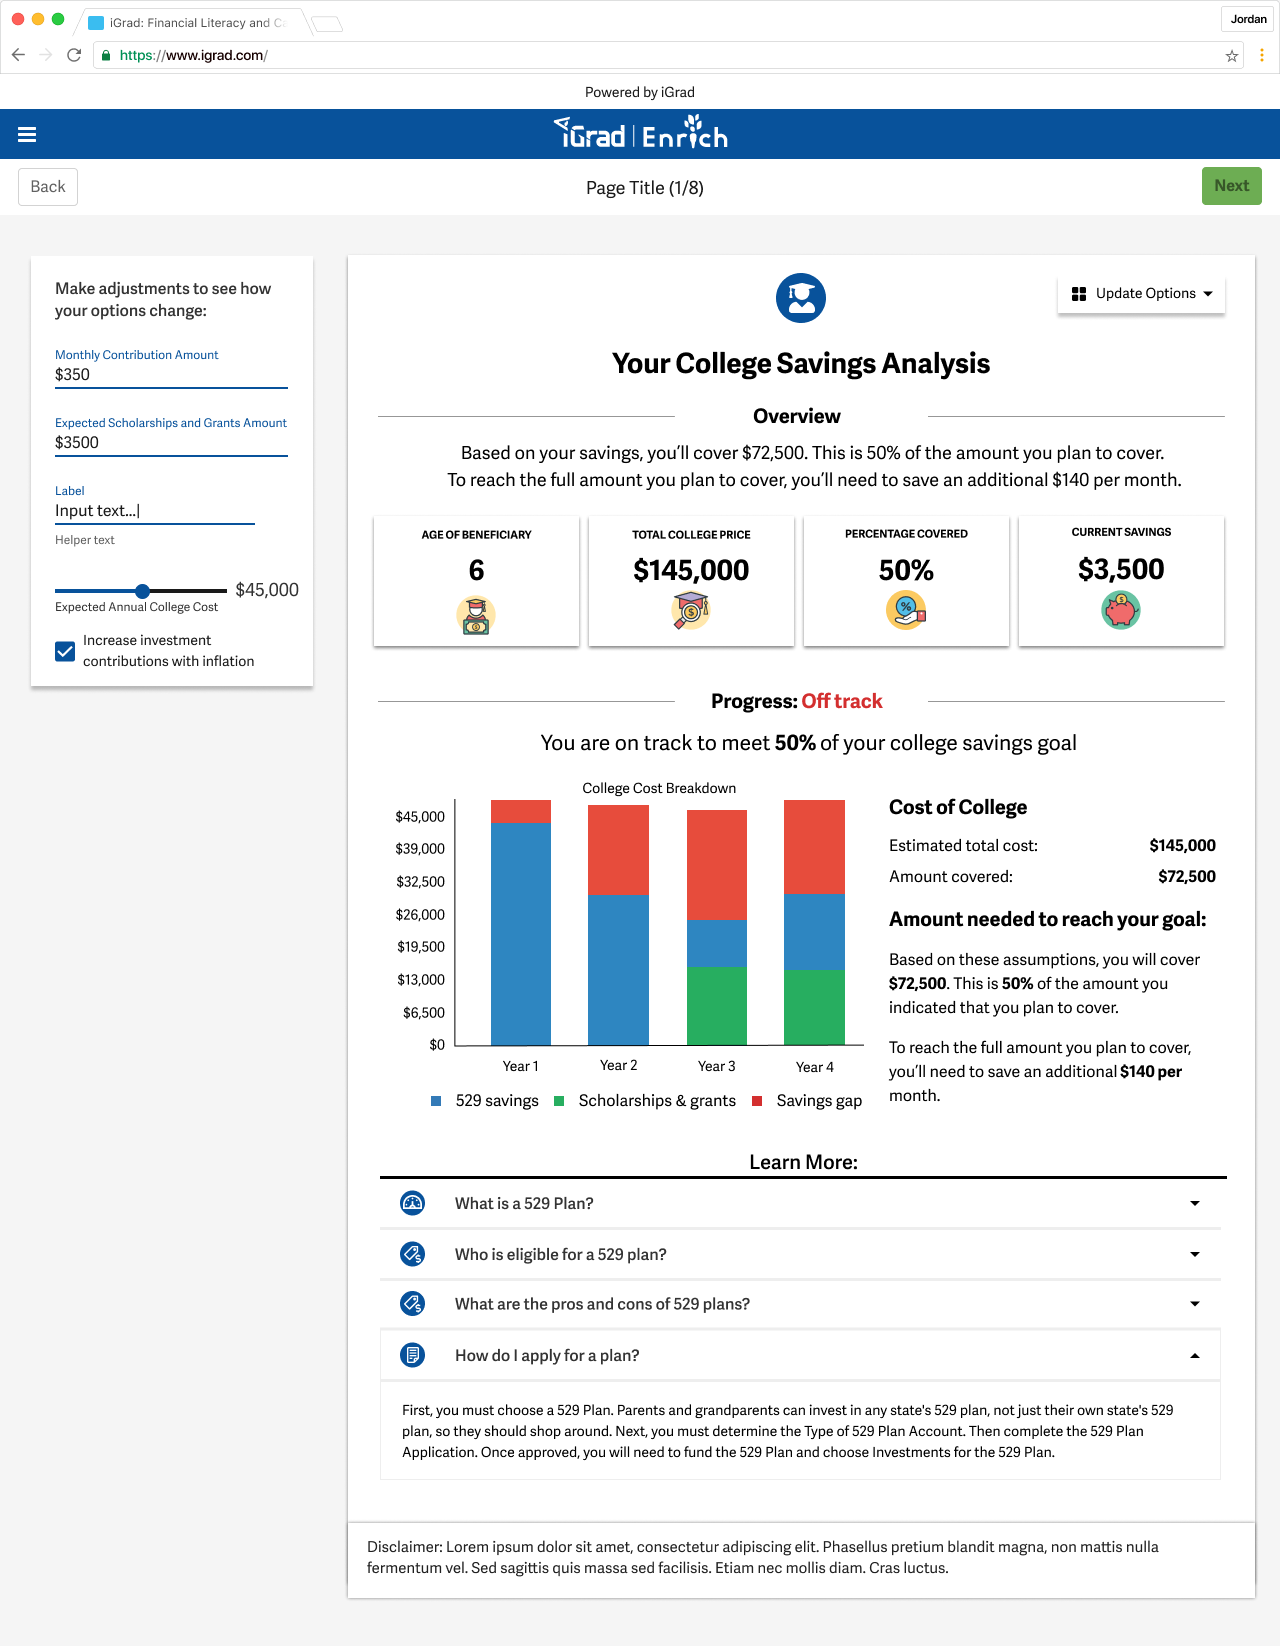Click the secure padlock icon in the address bar

tap(106, 55)
